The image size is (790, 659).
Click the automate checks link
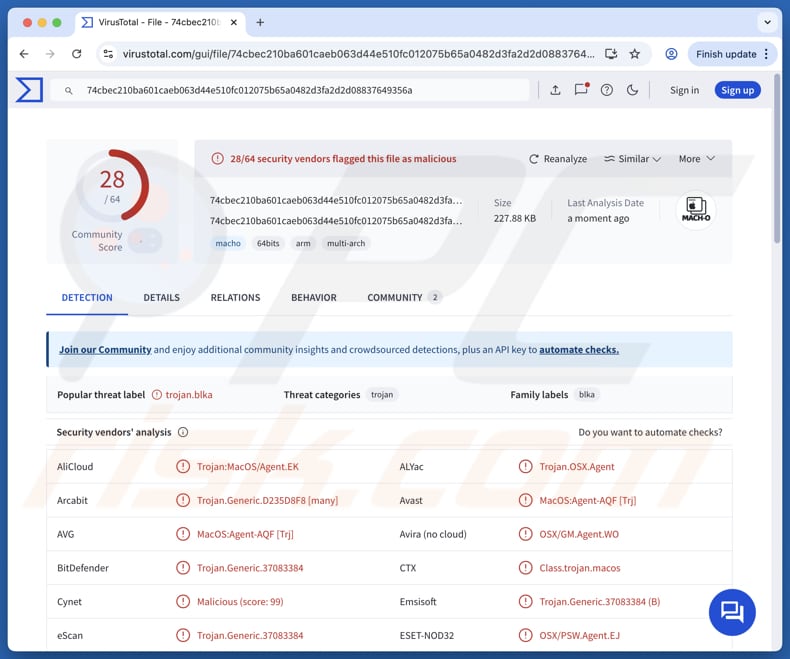point(578,350)
